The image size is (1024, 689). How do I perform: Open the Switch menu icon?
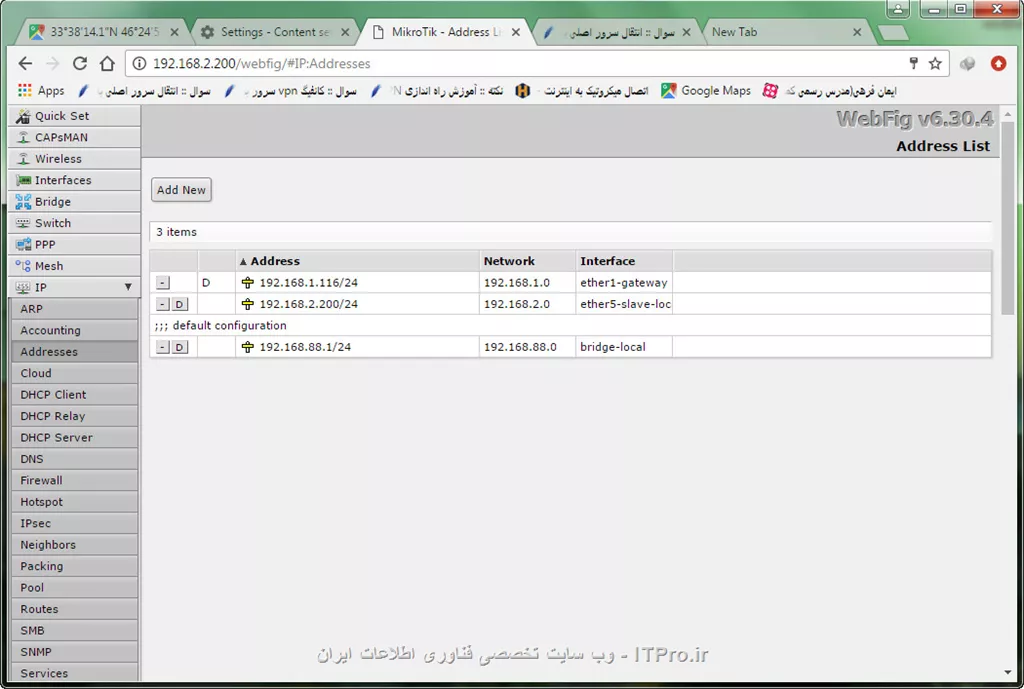point(24,223)
